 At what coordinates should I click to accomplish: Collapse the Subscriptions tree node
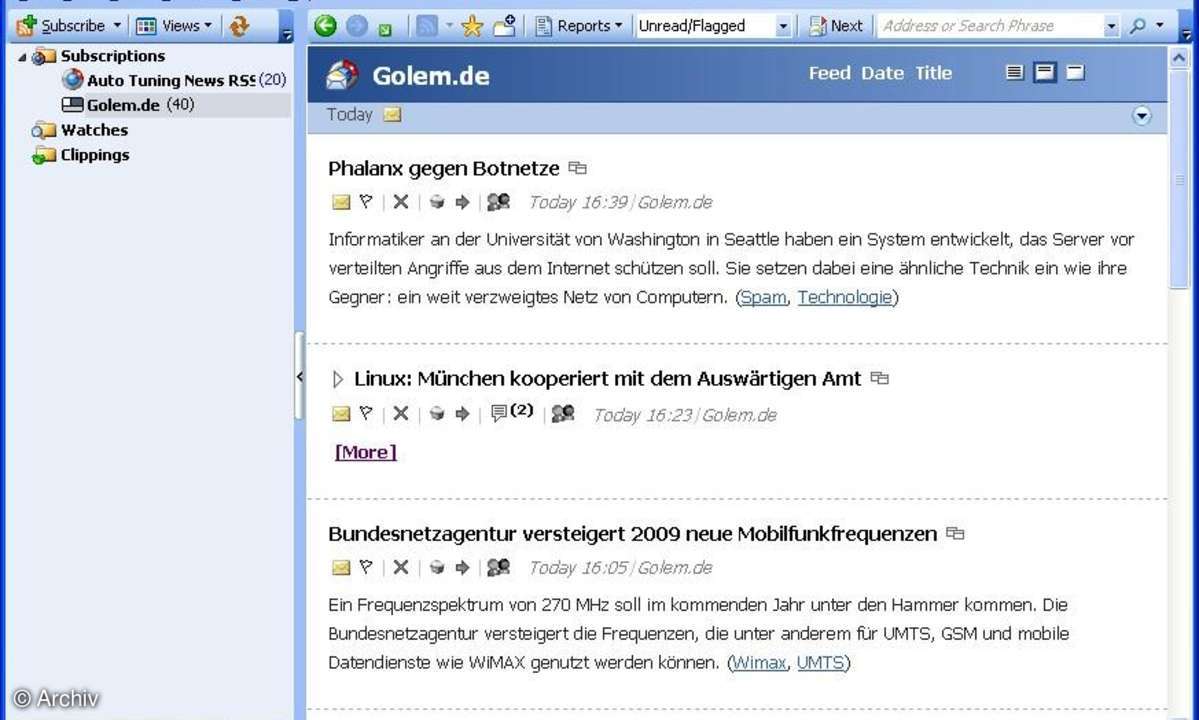(21, 57)
